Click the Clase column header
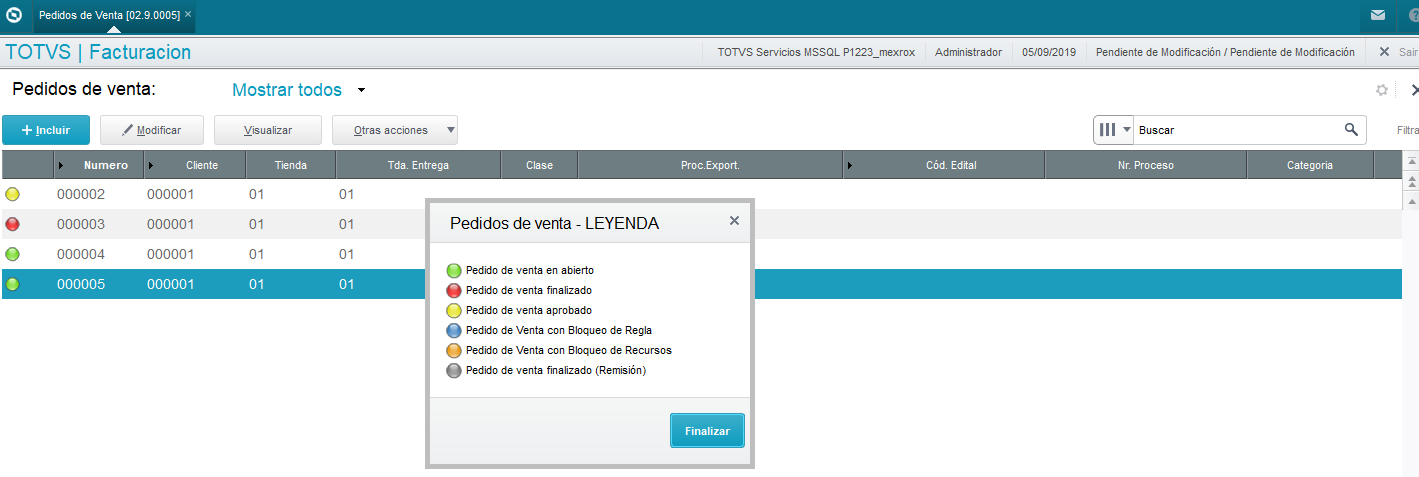1419x477 pixels. coord(539,165)
